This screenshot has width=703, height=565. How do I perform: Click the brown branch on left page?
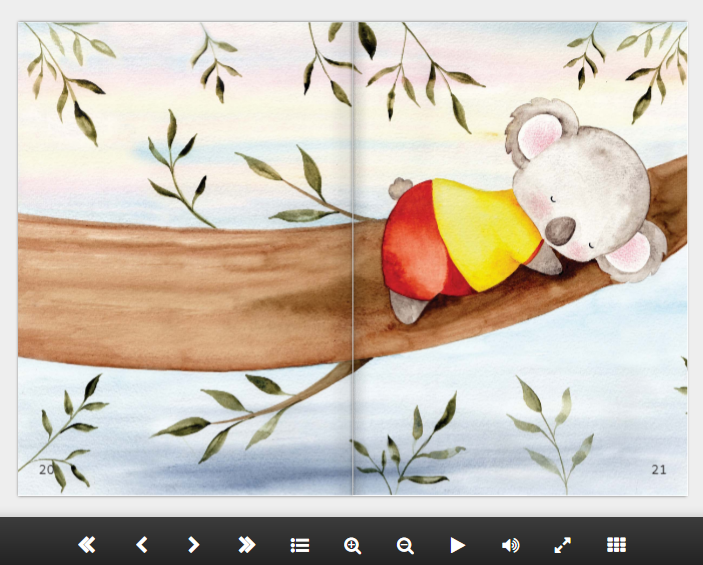180,290
